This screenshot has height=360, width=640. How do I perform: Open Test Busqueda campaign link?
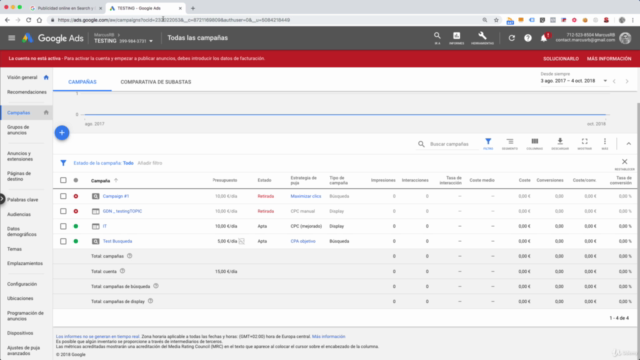pos(118,241)
